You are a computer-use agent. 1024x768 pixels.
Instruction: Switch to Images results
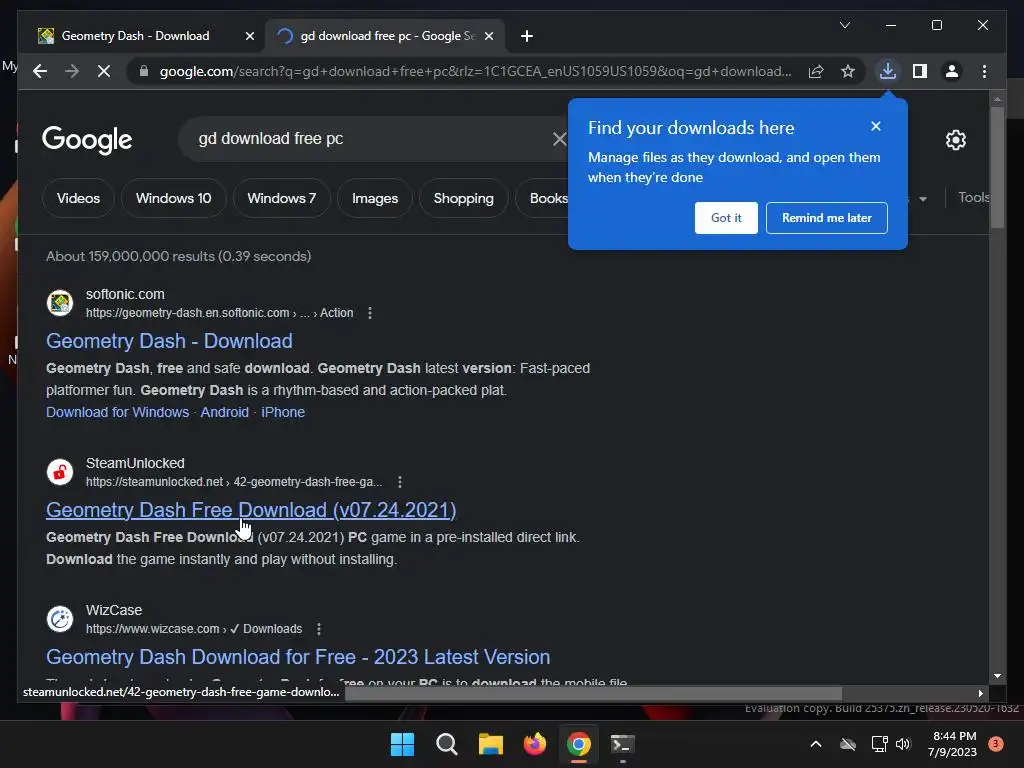pos(375,198)
